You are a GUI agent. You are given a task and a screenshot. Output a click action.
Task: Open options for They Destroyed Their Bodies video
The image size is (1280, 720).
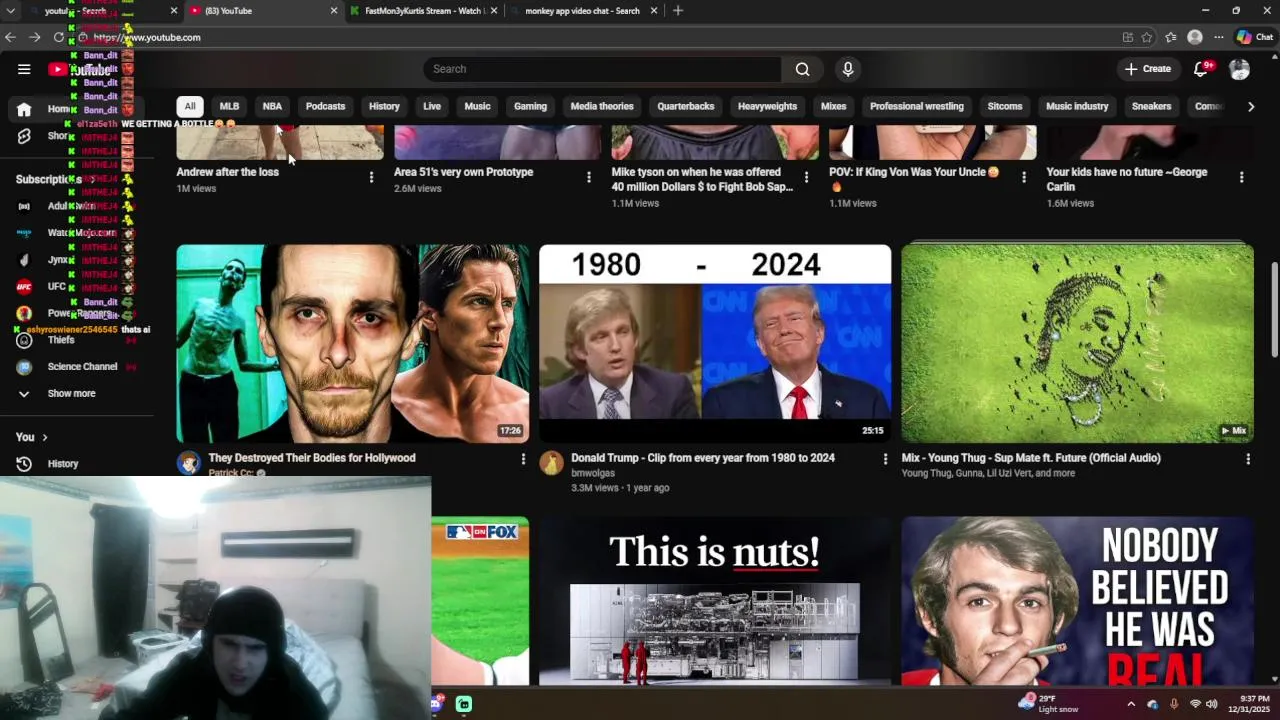click(523, 459)
